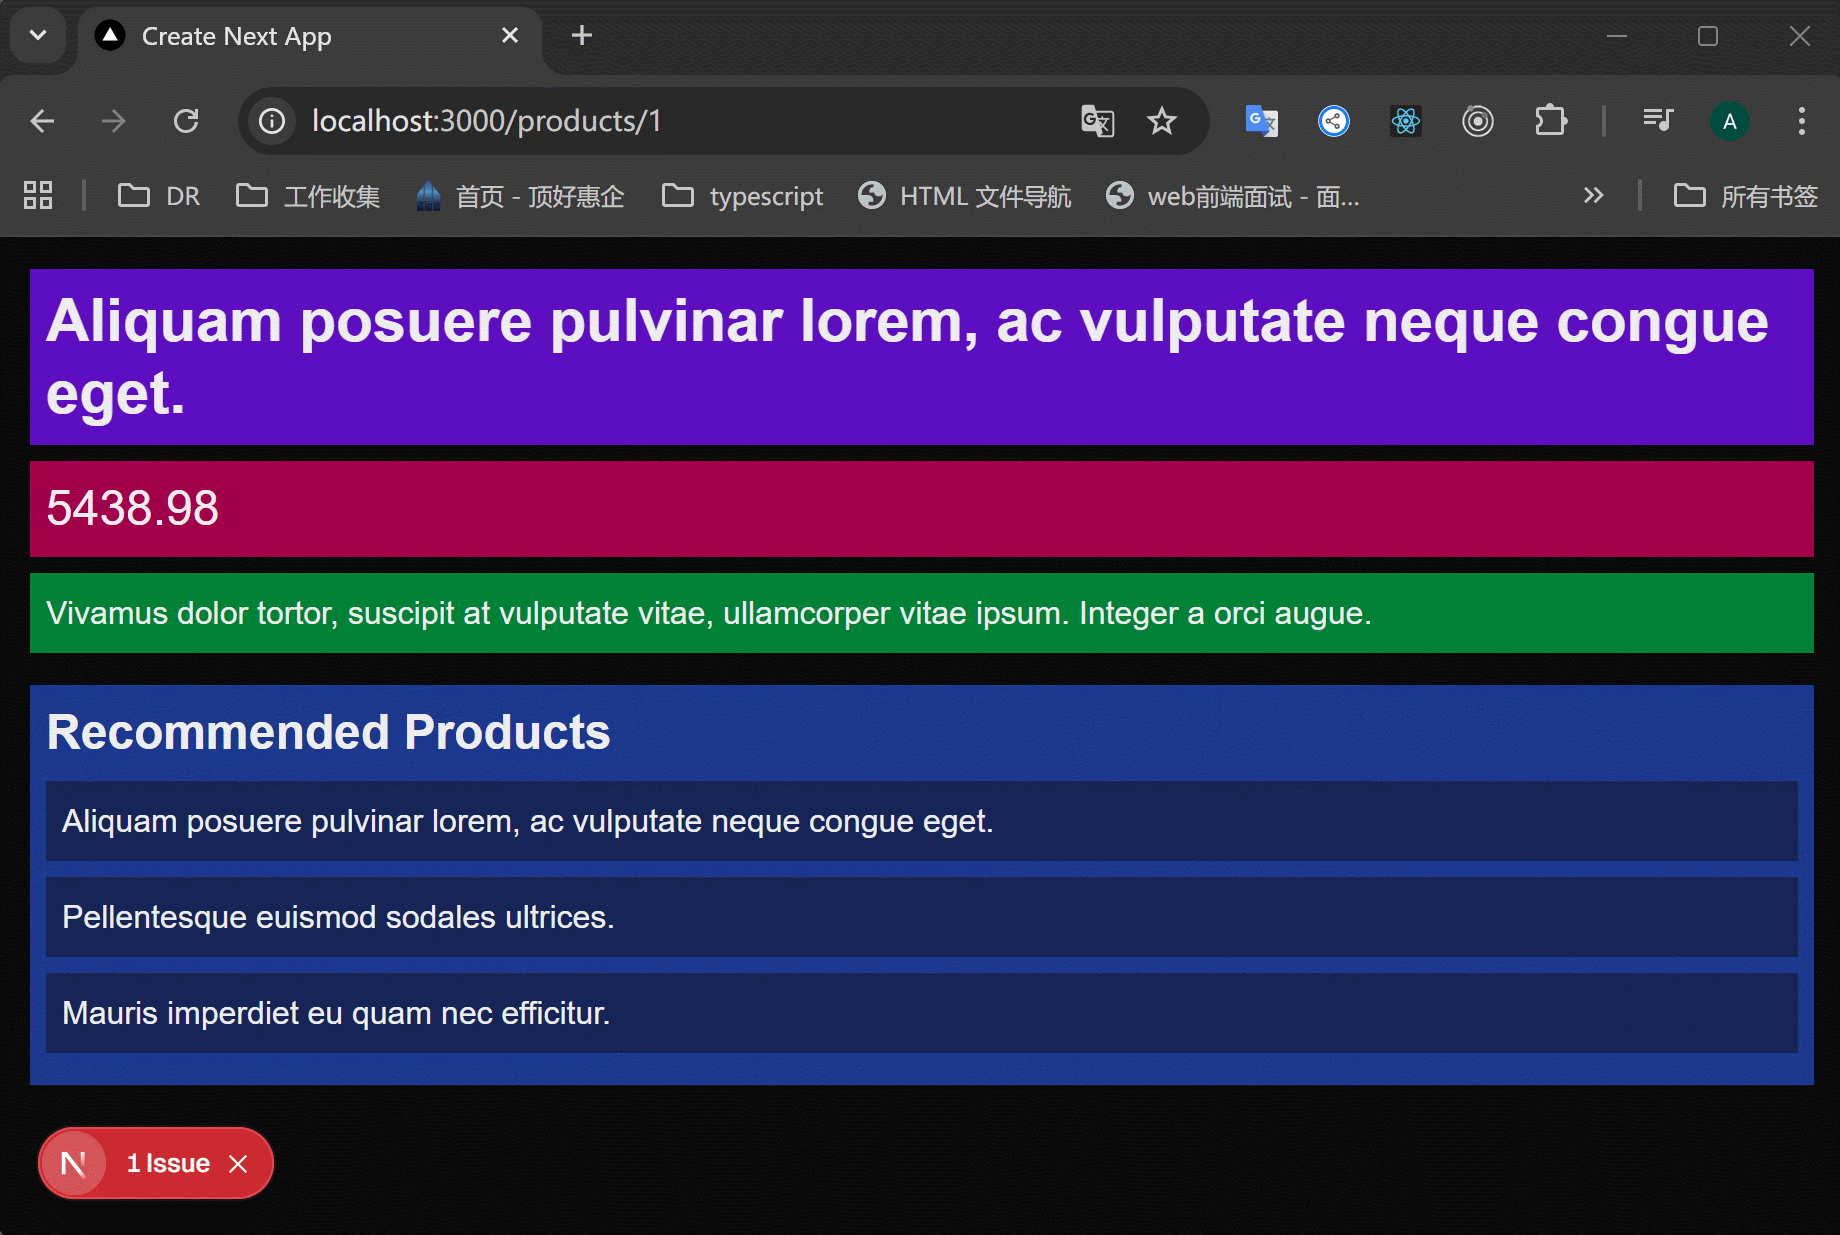Image resolution: width=1840 pixels, height=1235 pixels.
Task: Bookmark this page with the star
Action: 1161,122
